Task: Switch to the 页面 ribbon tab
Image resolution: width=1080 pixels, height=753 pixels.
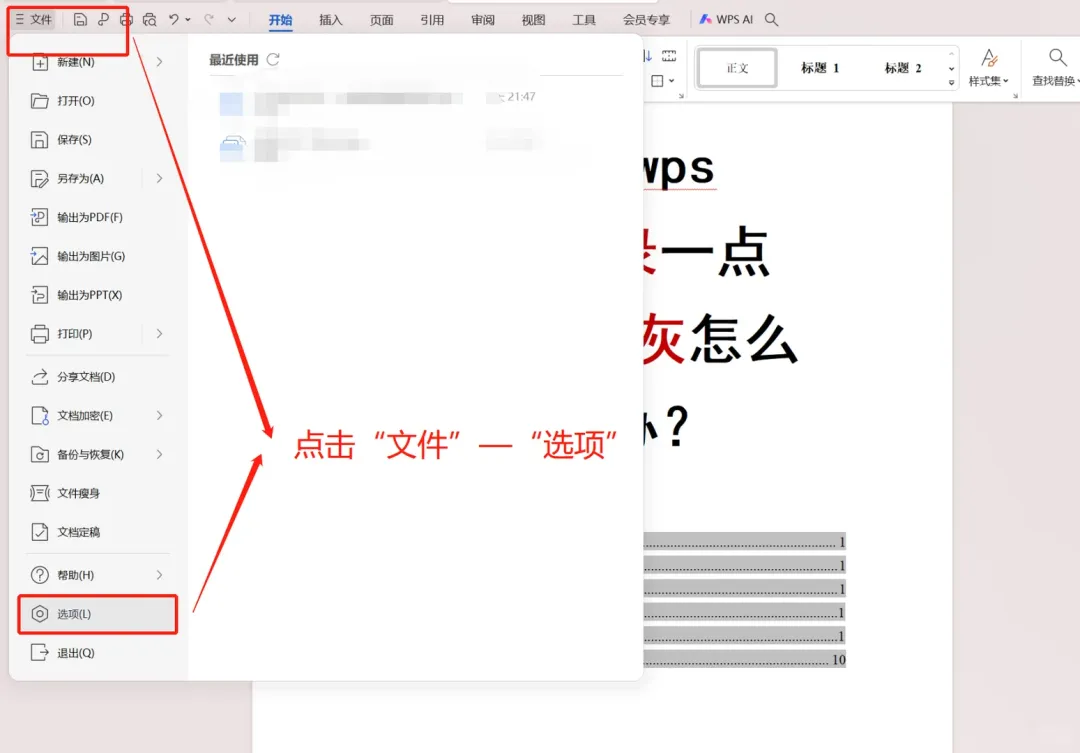Action: (x=382, y=20)
